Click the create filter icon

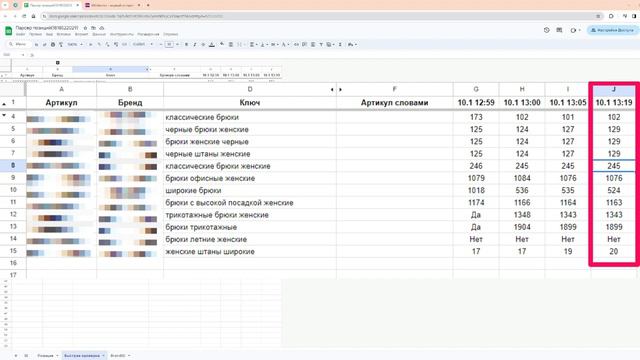[x=321, y=44]
